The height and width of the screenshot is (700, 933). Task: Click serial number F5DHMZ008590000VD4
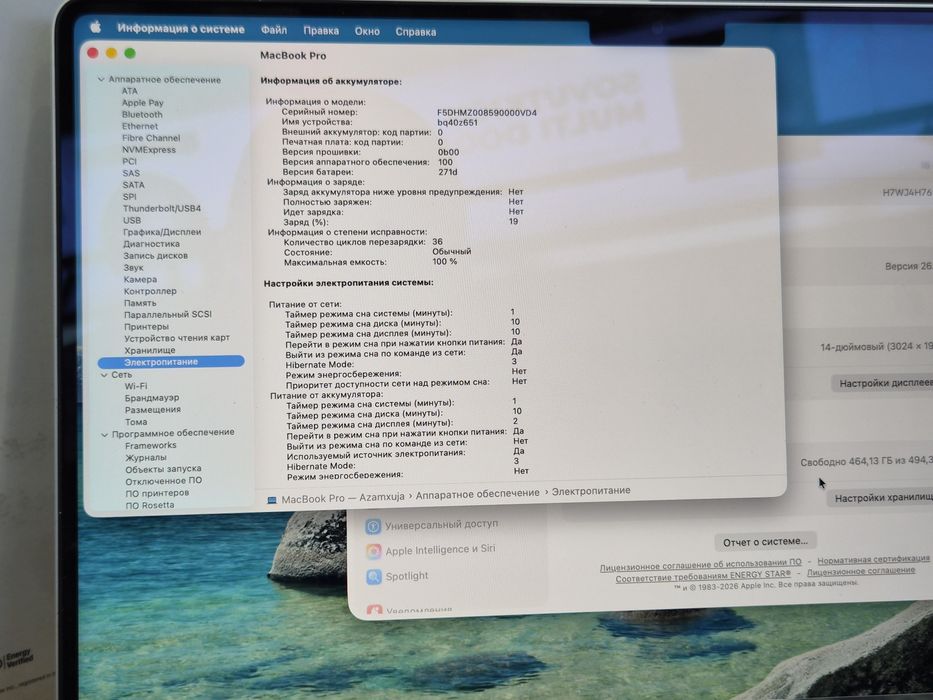pyautogui.click(x=487, y=112)
